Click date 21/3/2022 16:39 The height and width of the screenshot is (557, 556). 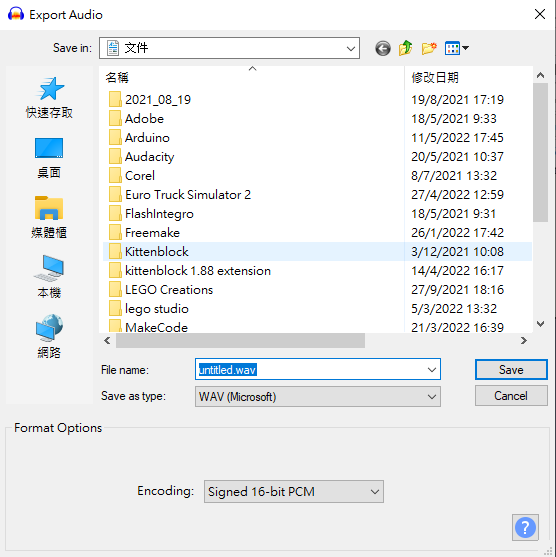[x=457, y=327]
